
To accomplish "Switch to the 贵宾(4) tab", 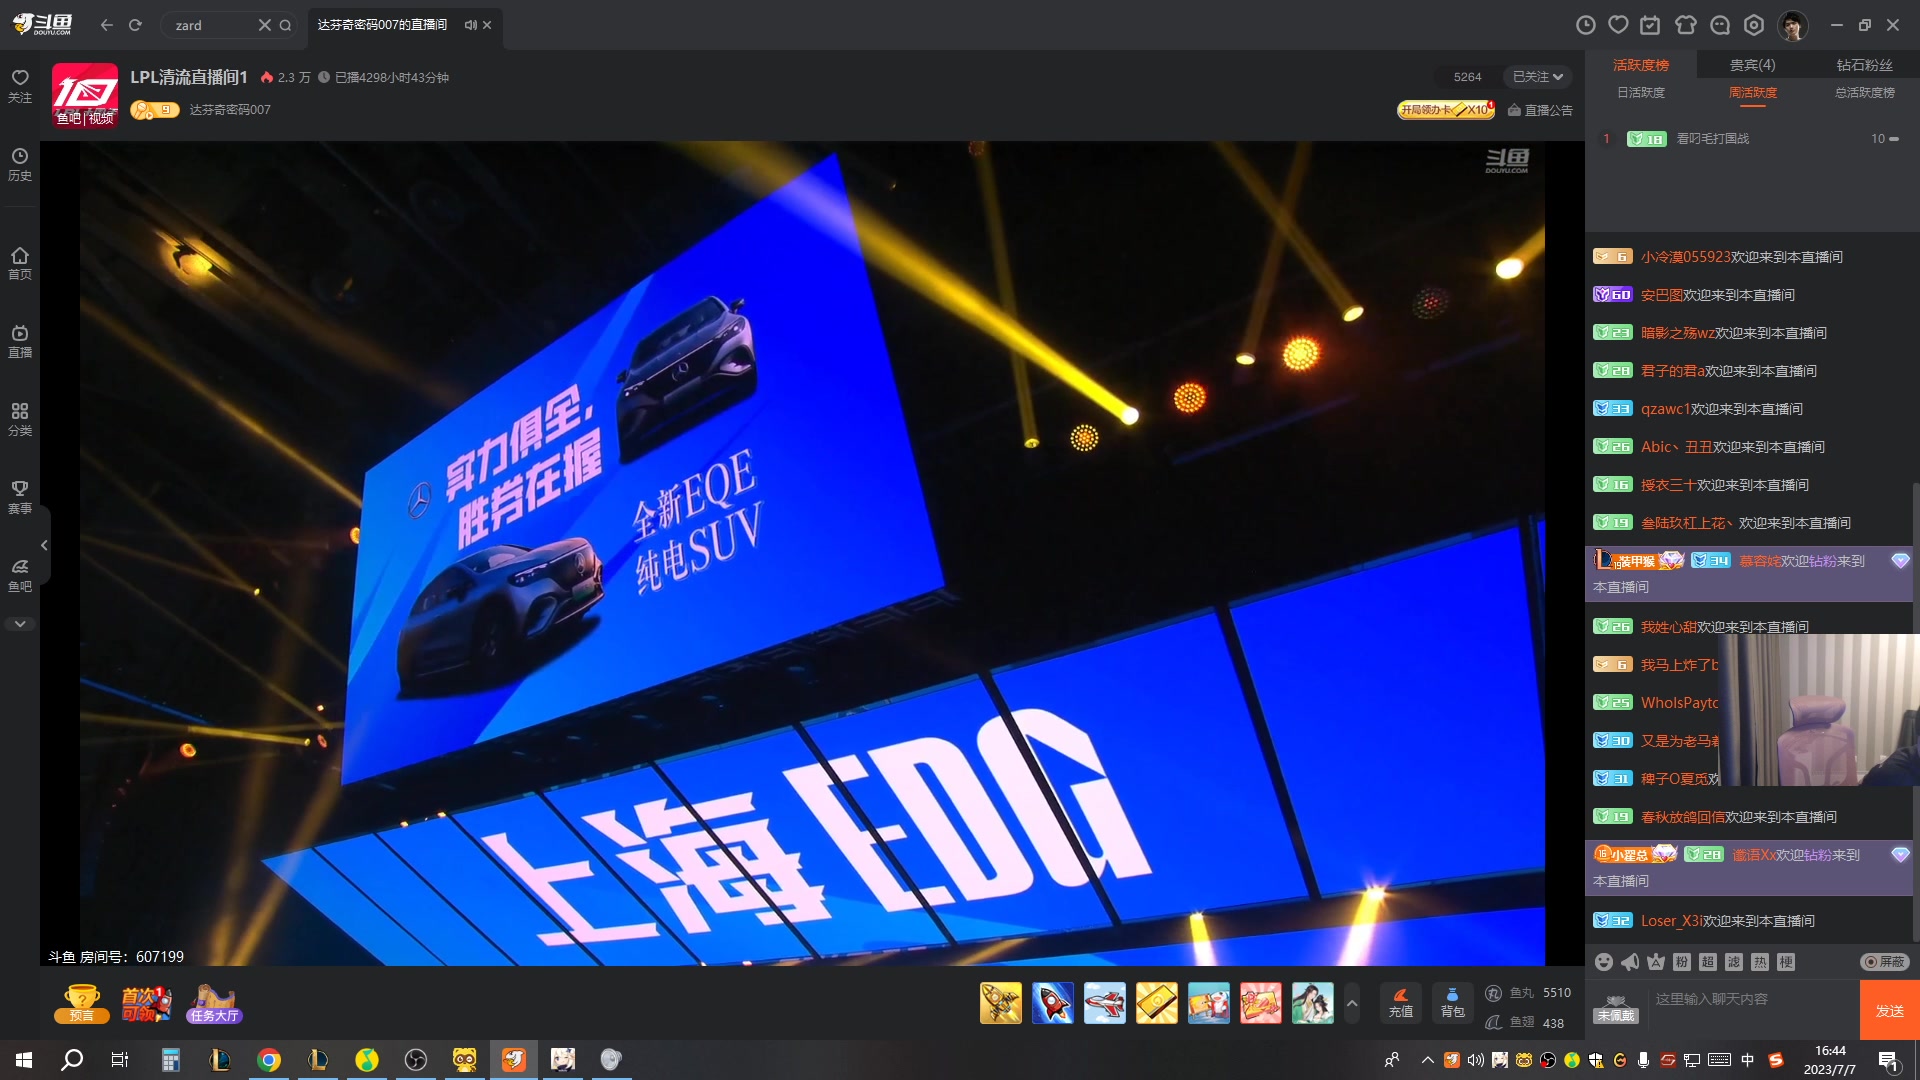I will [1752, 65].
